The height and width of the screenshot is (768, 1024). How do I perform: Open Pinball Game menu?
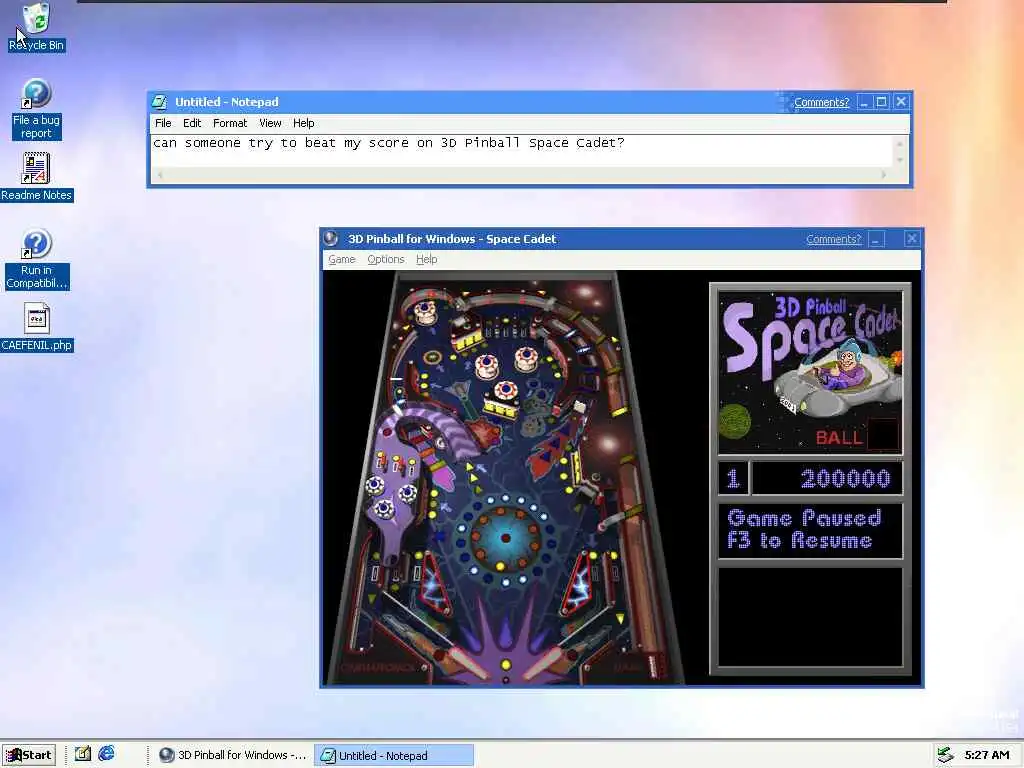[342, 259]
